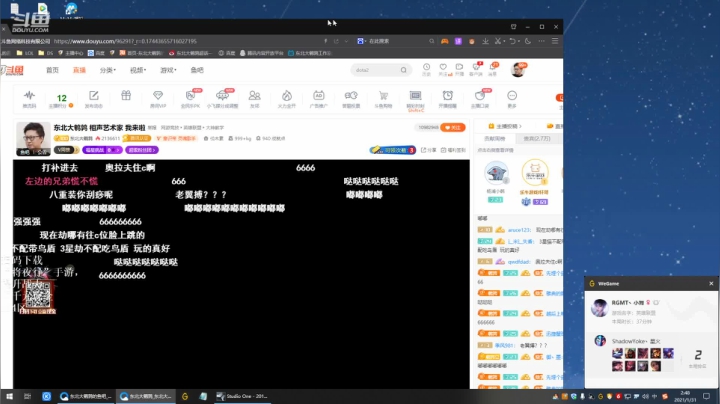Expand the 视频 video dropdown
The width and height of the screenshot is (720, 404).
pos(138,70)
